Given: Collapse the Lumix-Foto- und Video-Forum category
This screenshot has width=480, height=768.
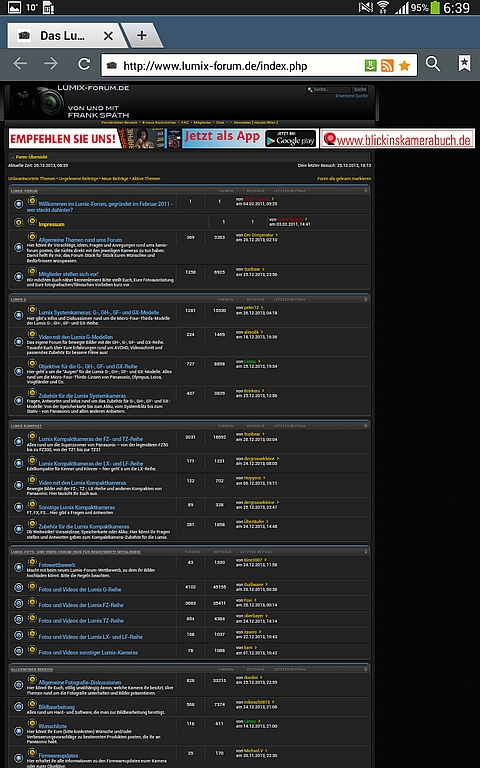Looking at the screenshot, I should [365, 552].
